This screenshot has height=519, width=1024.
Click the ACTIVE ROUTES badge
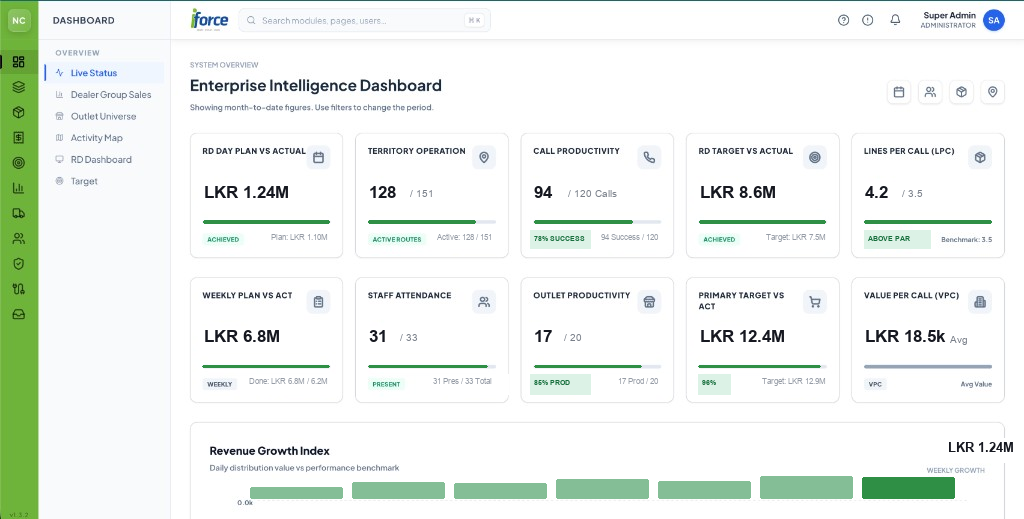397,240
